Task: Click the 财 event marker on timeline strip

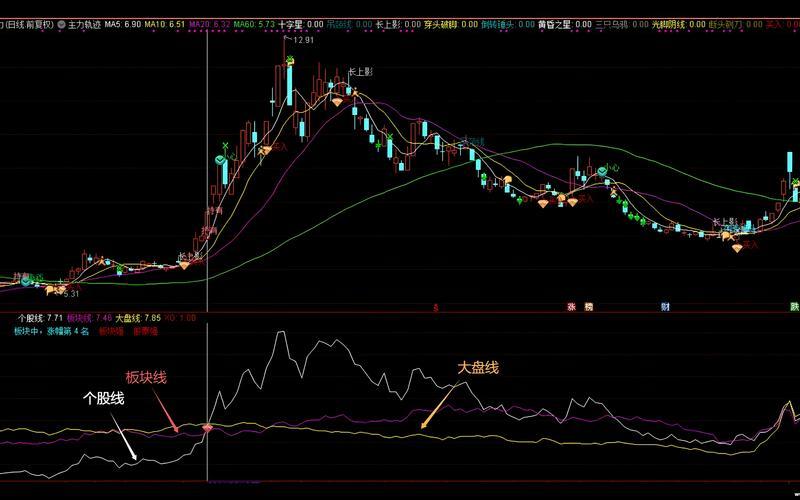Action: (664, 307)
